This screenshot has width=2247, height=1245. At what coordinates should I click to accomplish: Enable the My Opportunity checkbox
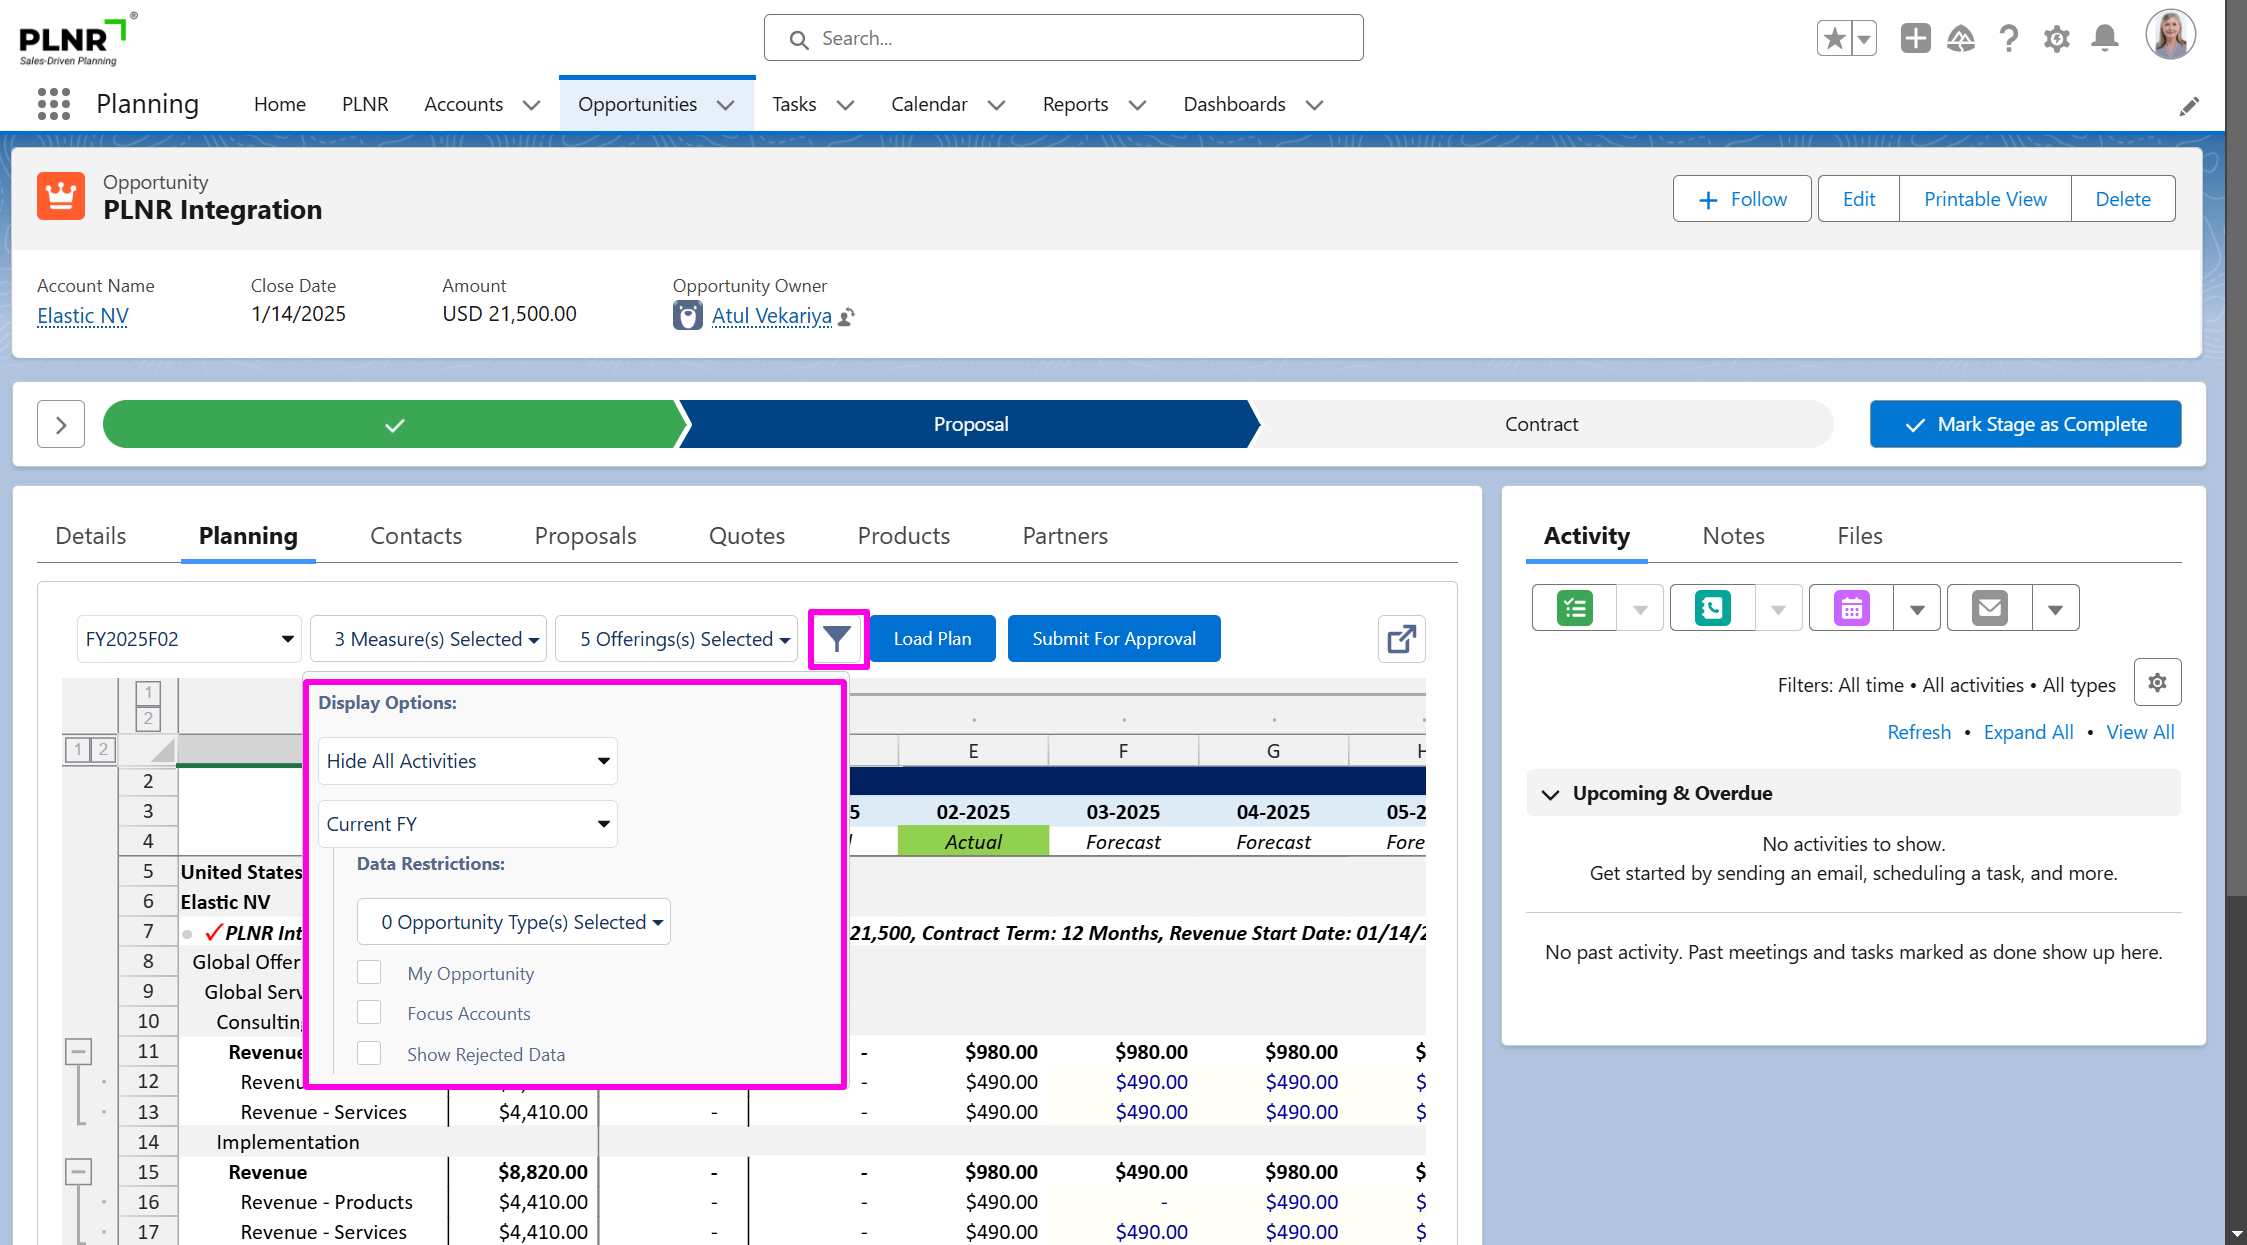point(369,973)
